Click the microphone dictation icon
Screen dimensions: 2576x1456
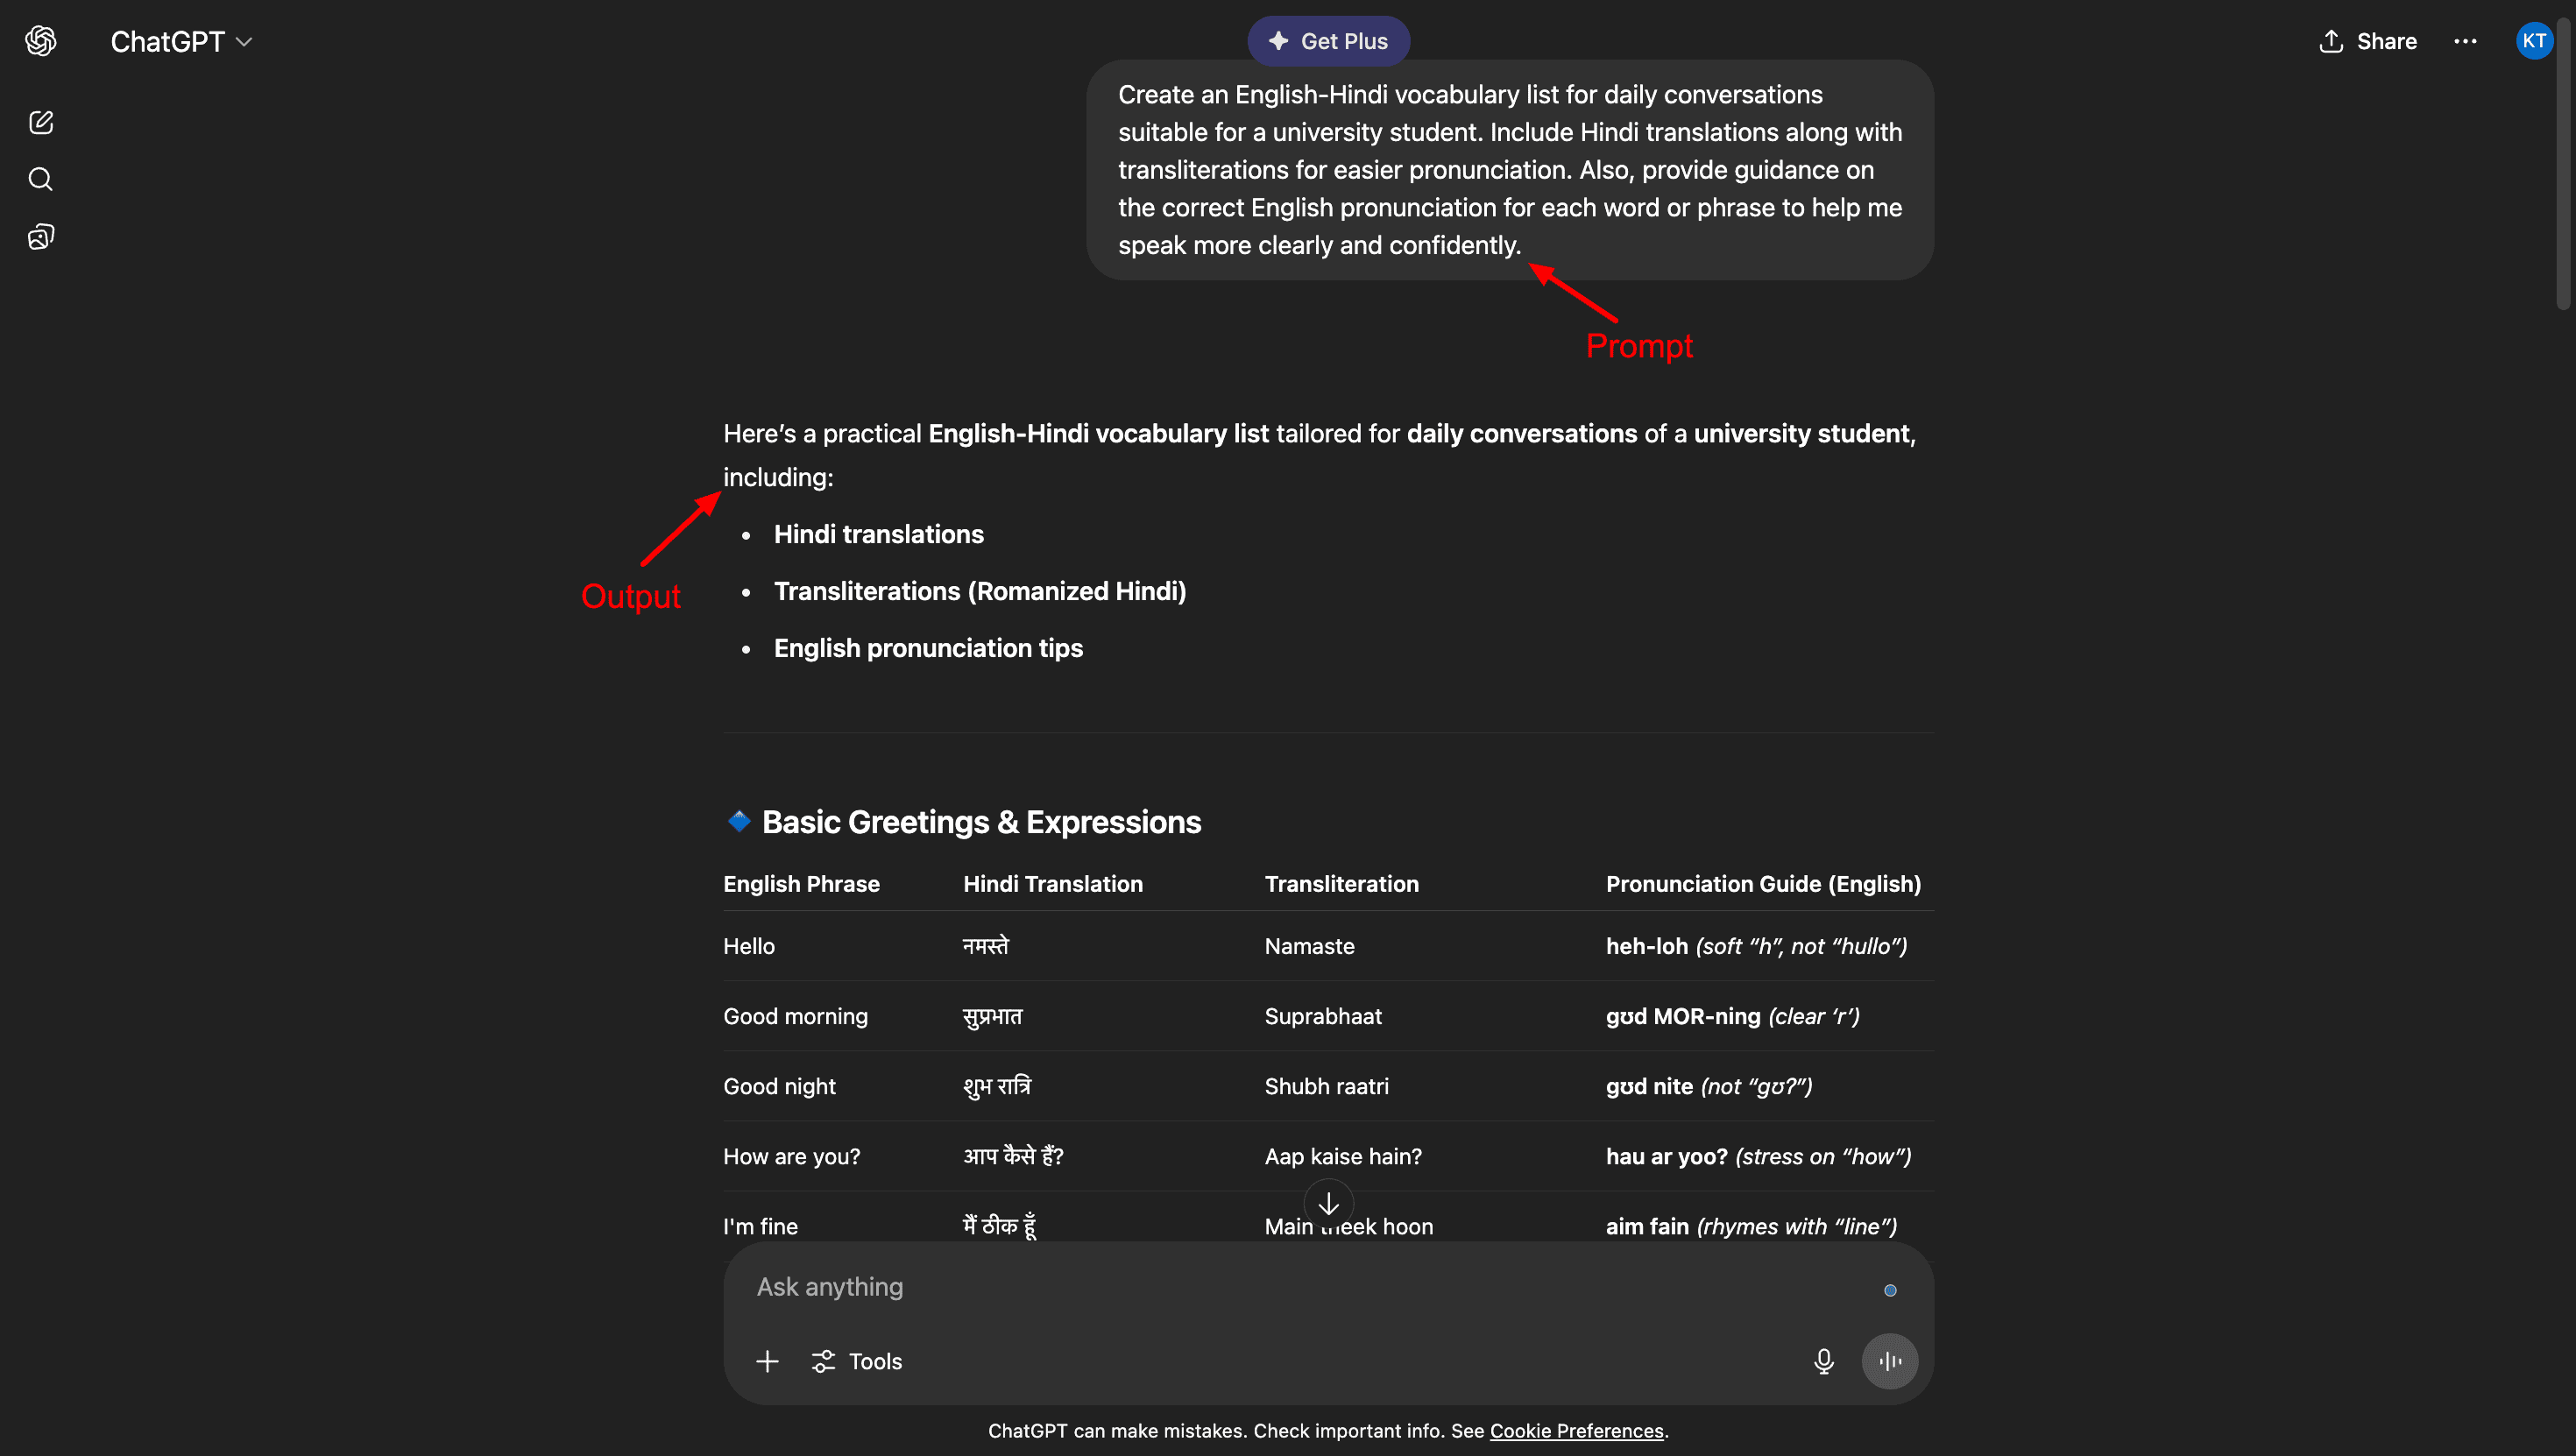click(x=1823, y=1361)
